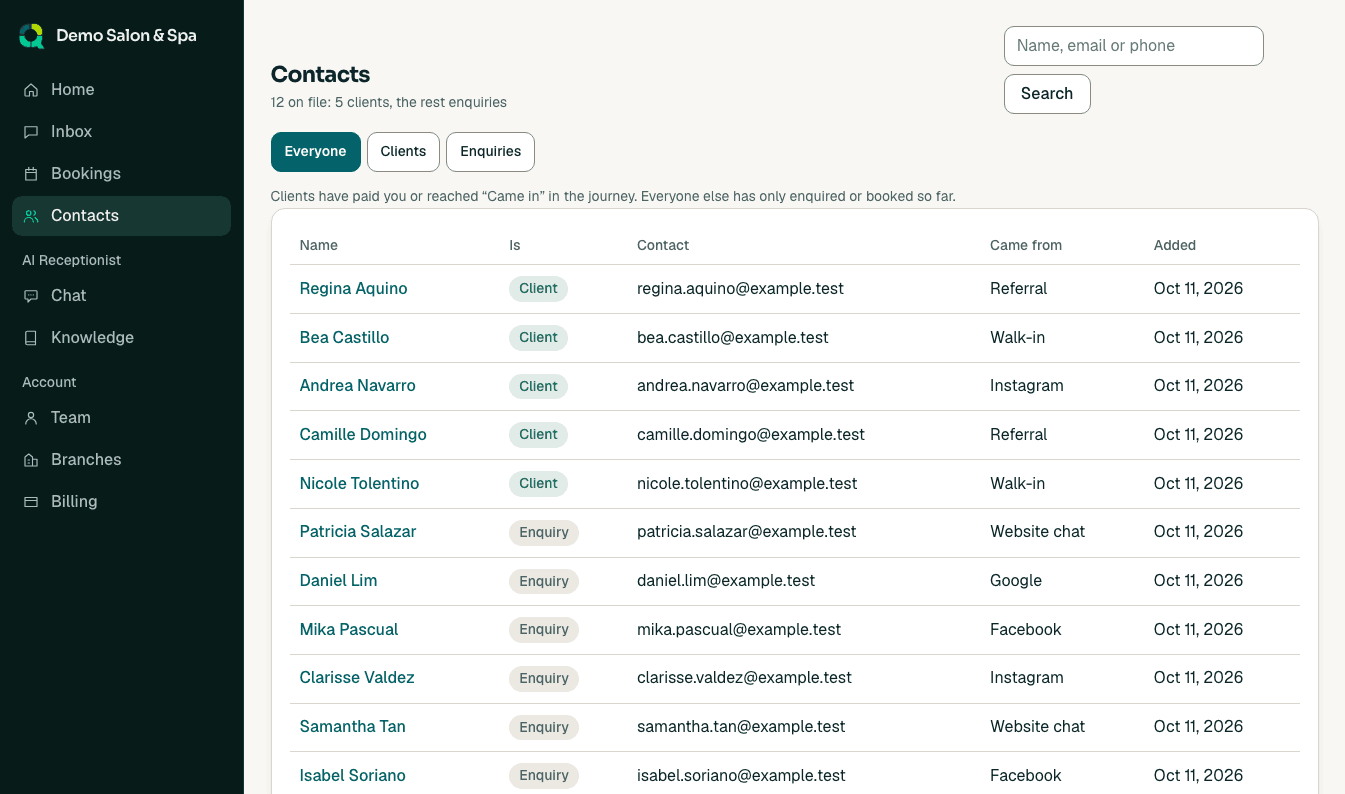Image resolution: width=1345 pixels, height=794 pixels.
Task: Click Instagram source in Andrea Navarro's row
Action: coord(1027,386)
